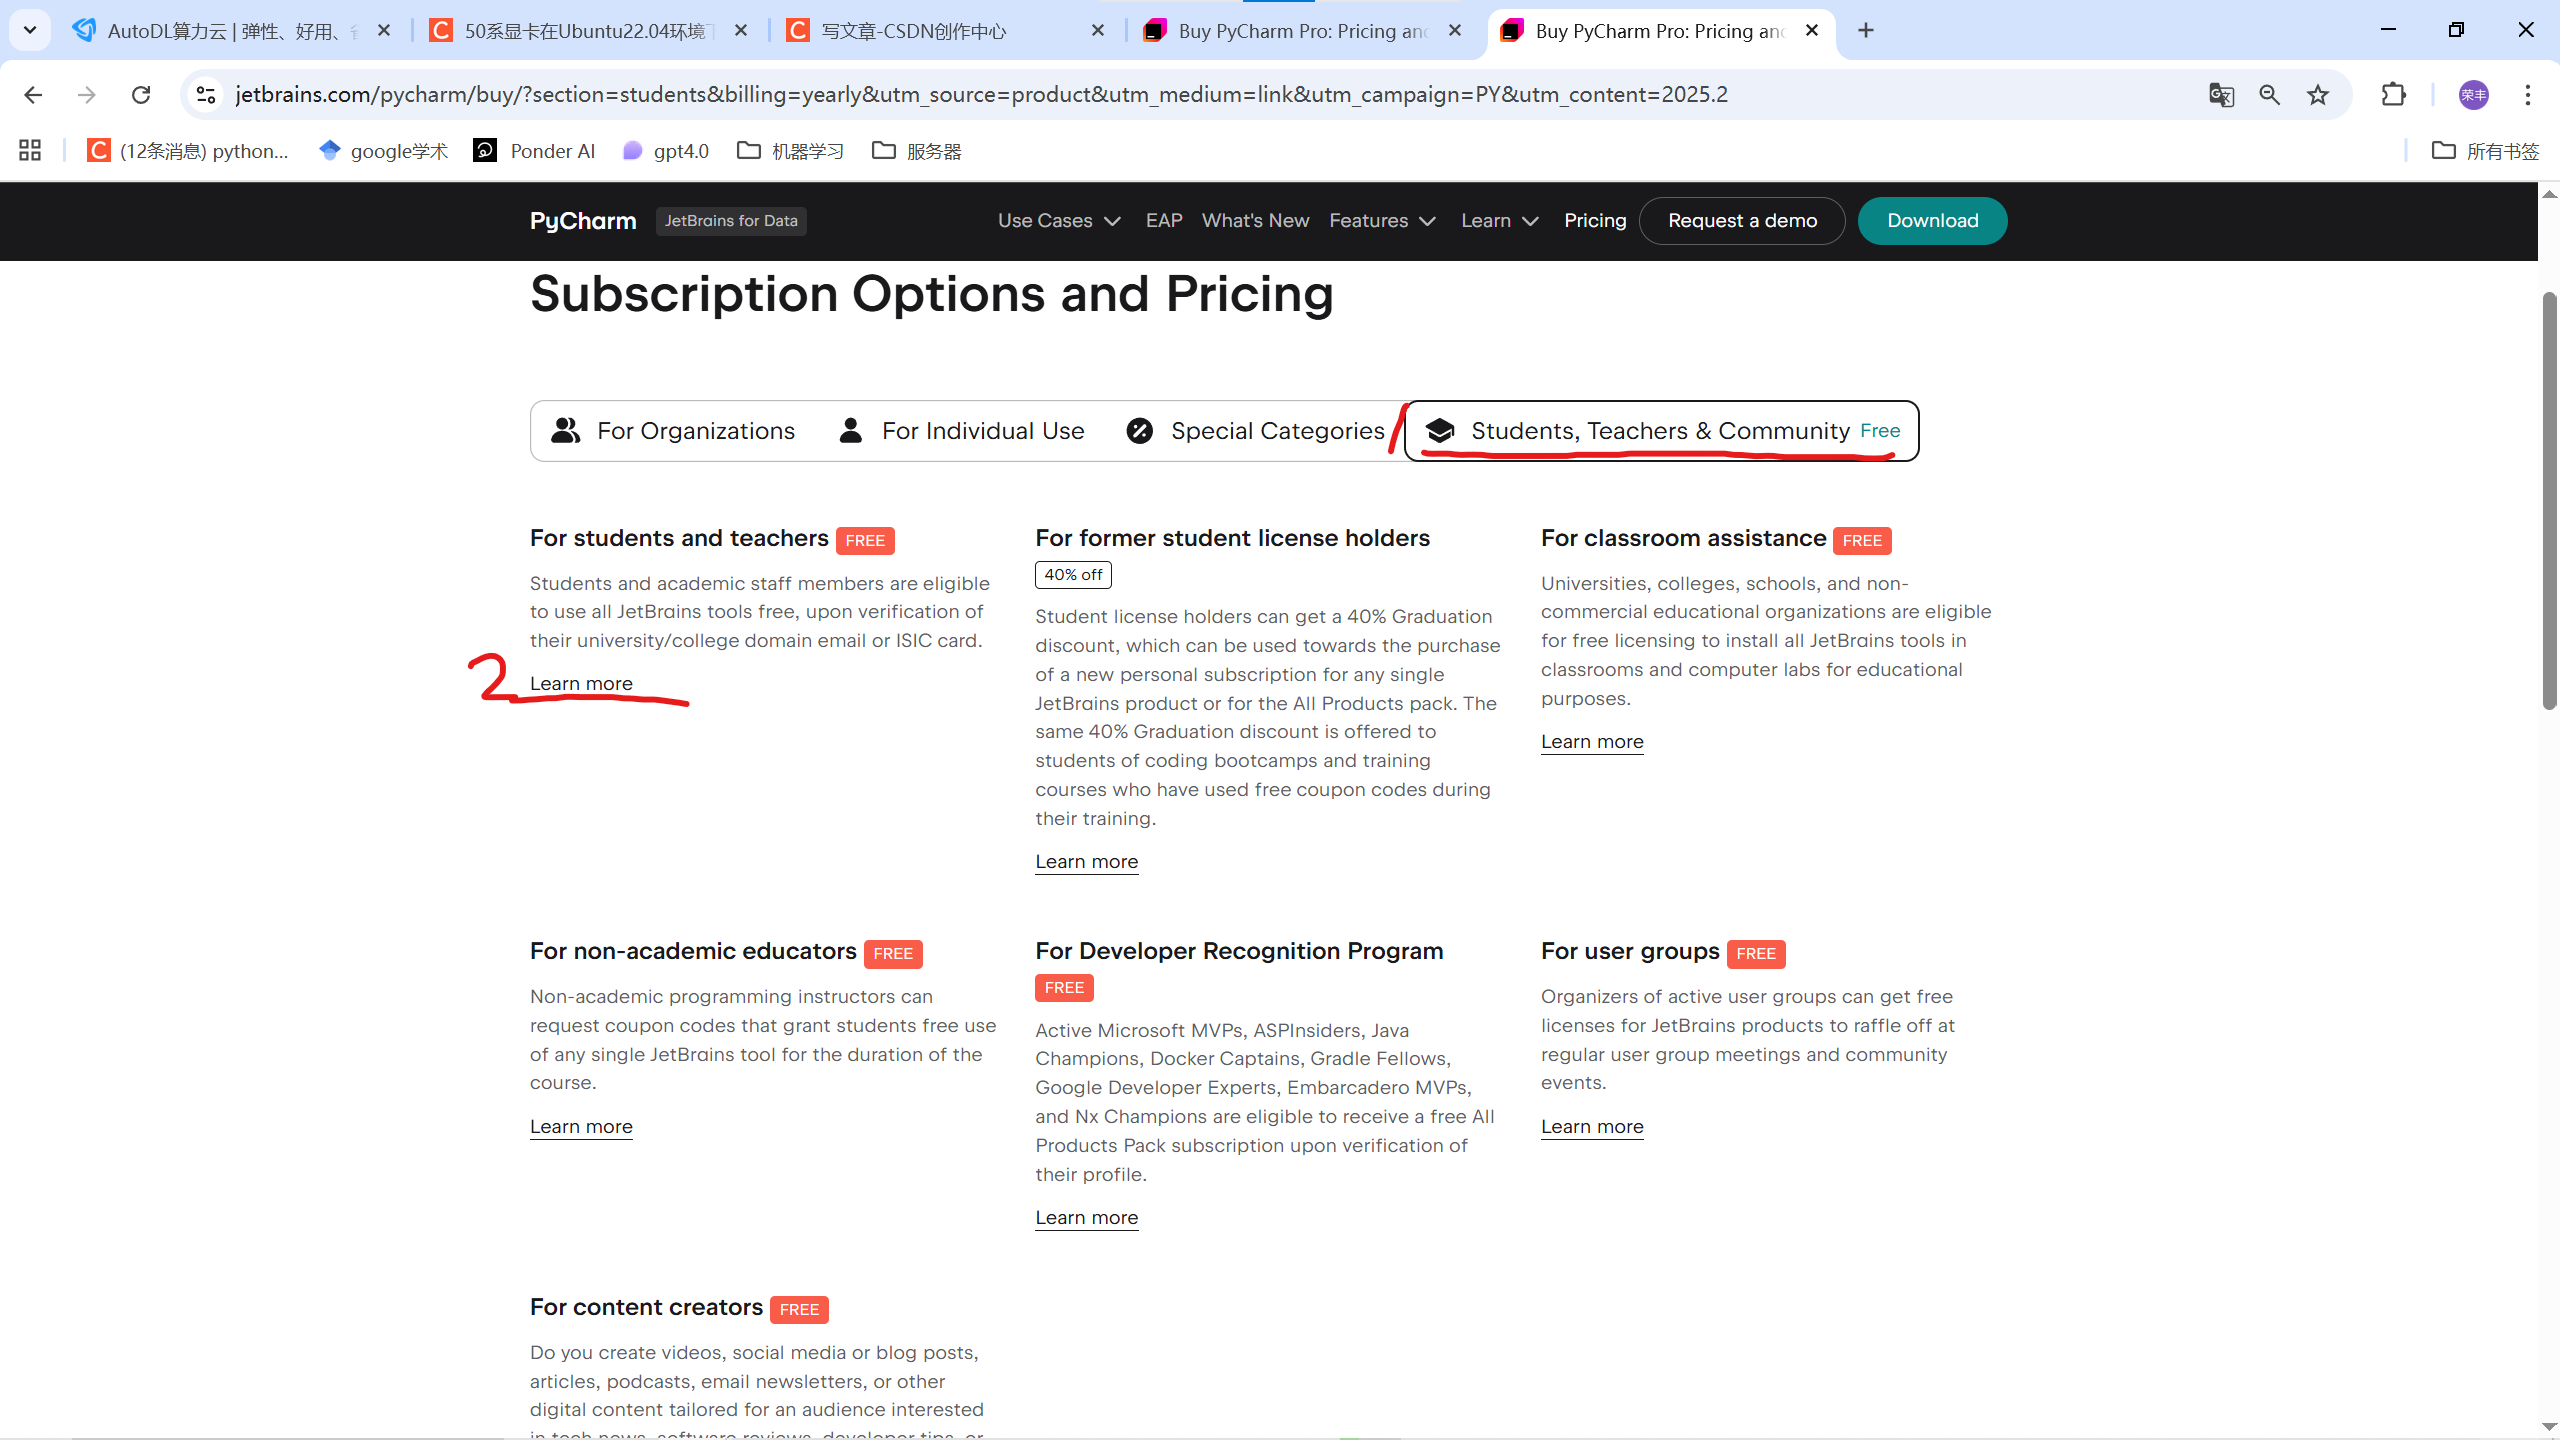Expand the Use Cases dropdown
Viewport: 2560px width, 1440px height.
1058,221
